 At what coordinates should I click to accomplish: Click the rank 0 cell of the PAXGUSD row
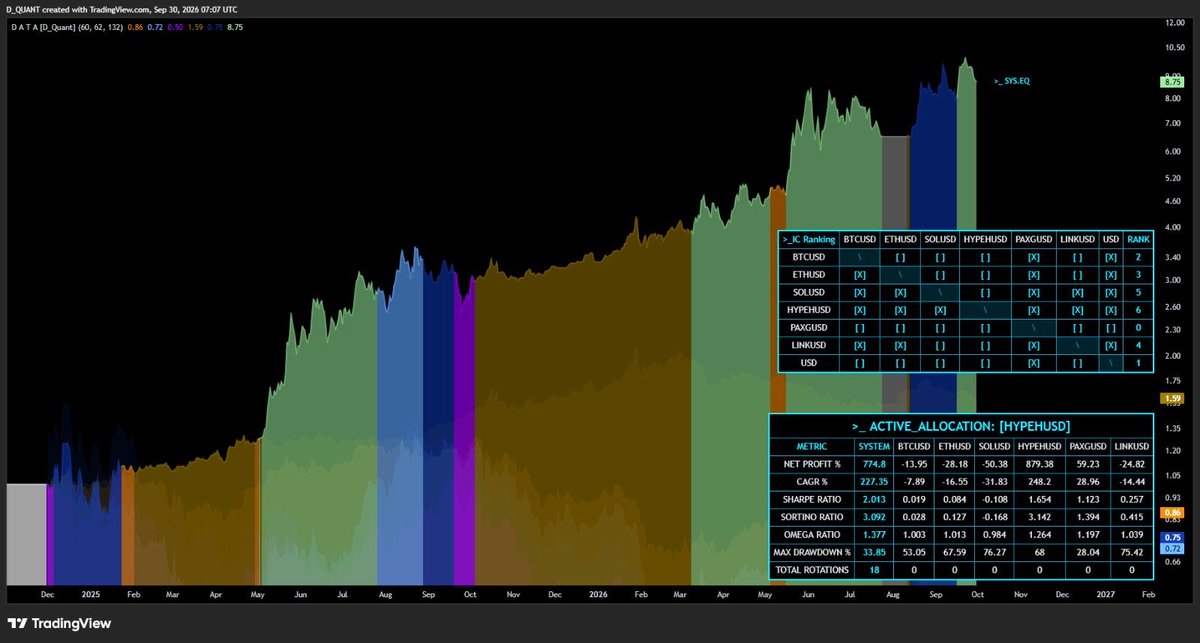pyautogui.click(x=1138, y=327)
